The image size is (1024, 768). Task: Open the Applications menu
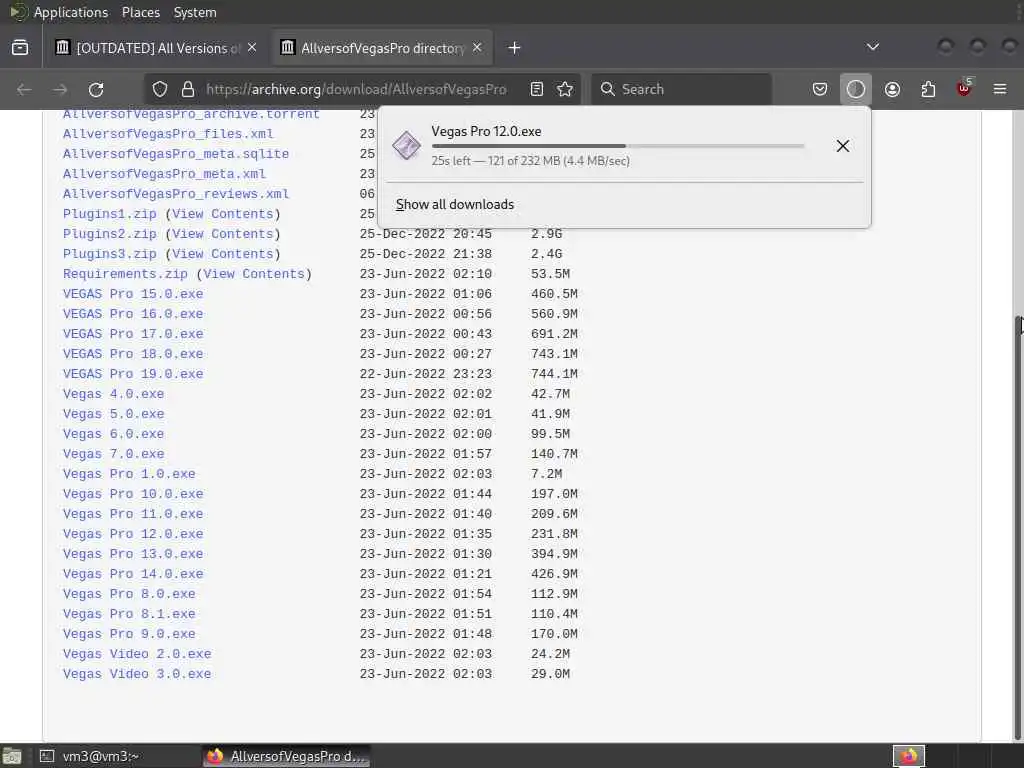click(x=71, y=12)
